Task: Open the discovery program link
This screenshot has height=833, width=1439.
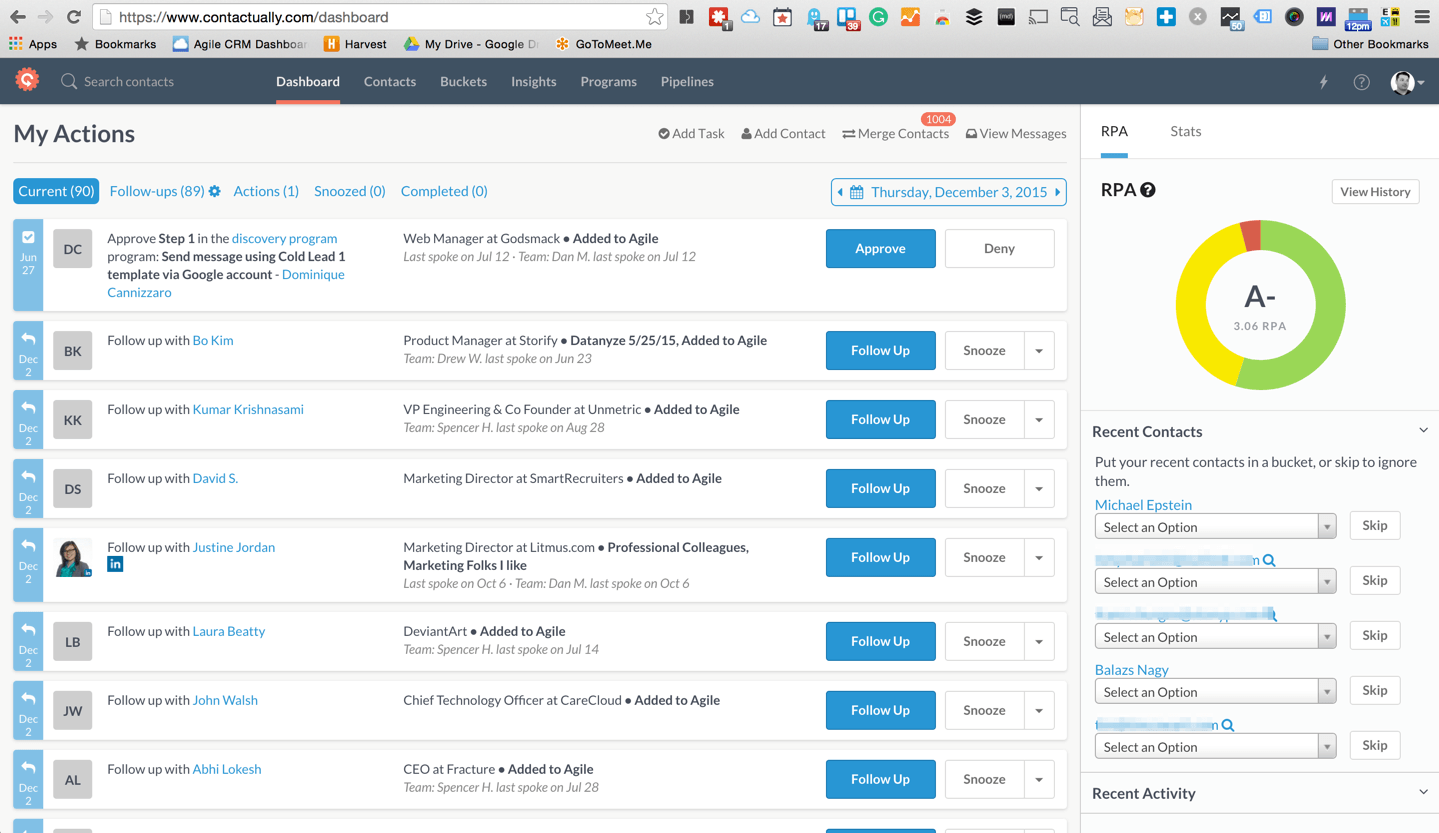Action: [284, 239]
